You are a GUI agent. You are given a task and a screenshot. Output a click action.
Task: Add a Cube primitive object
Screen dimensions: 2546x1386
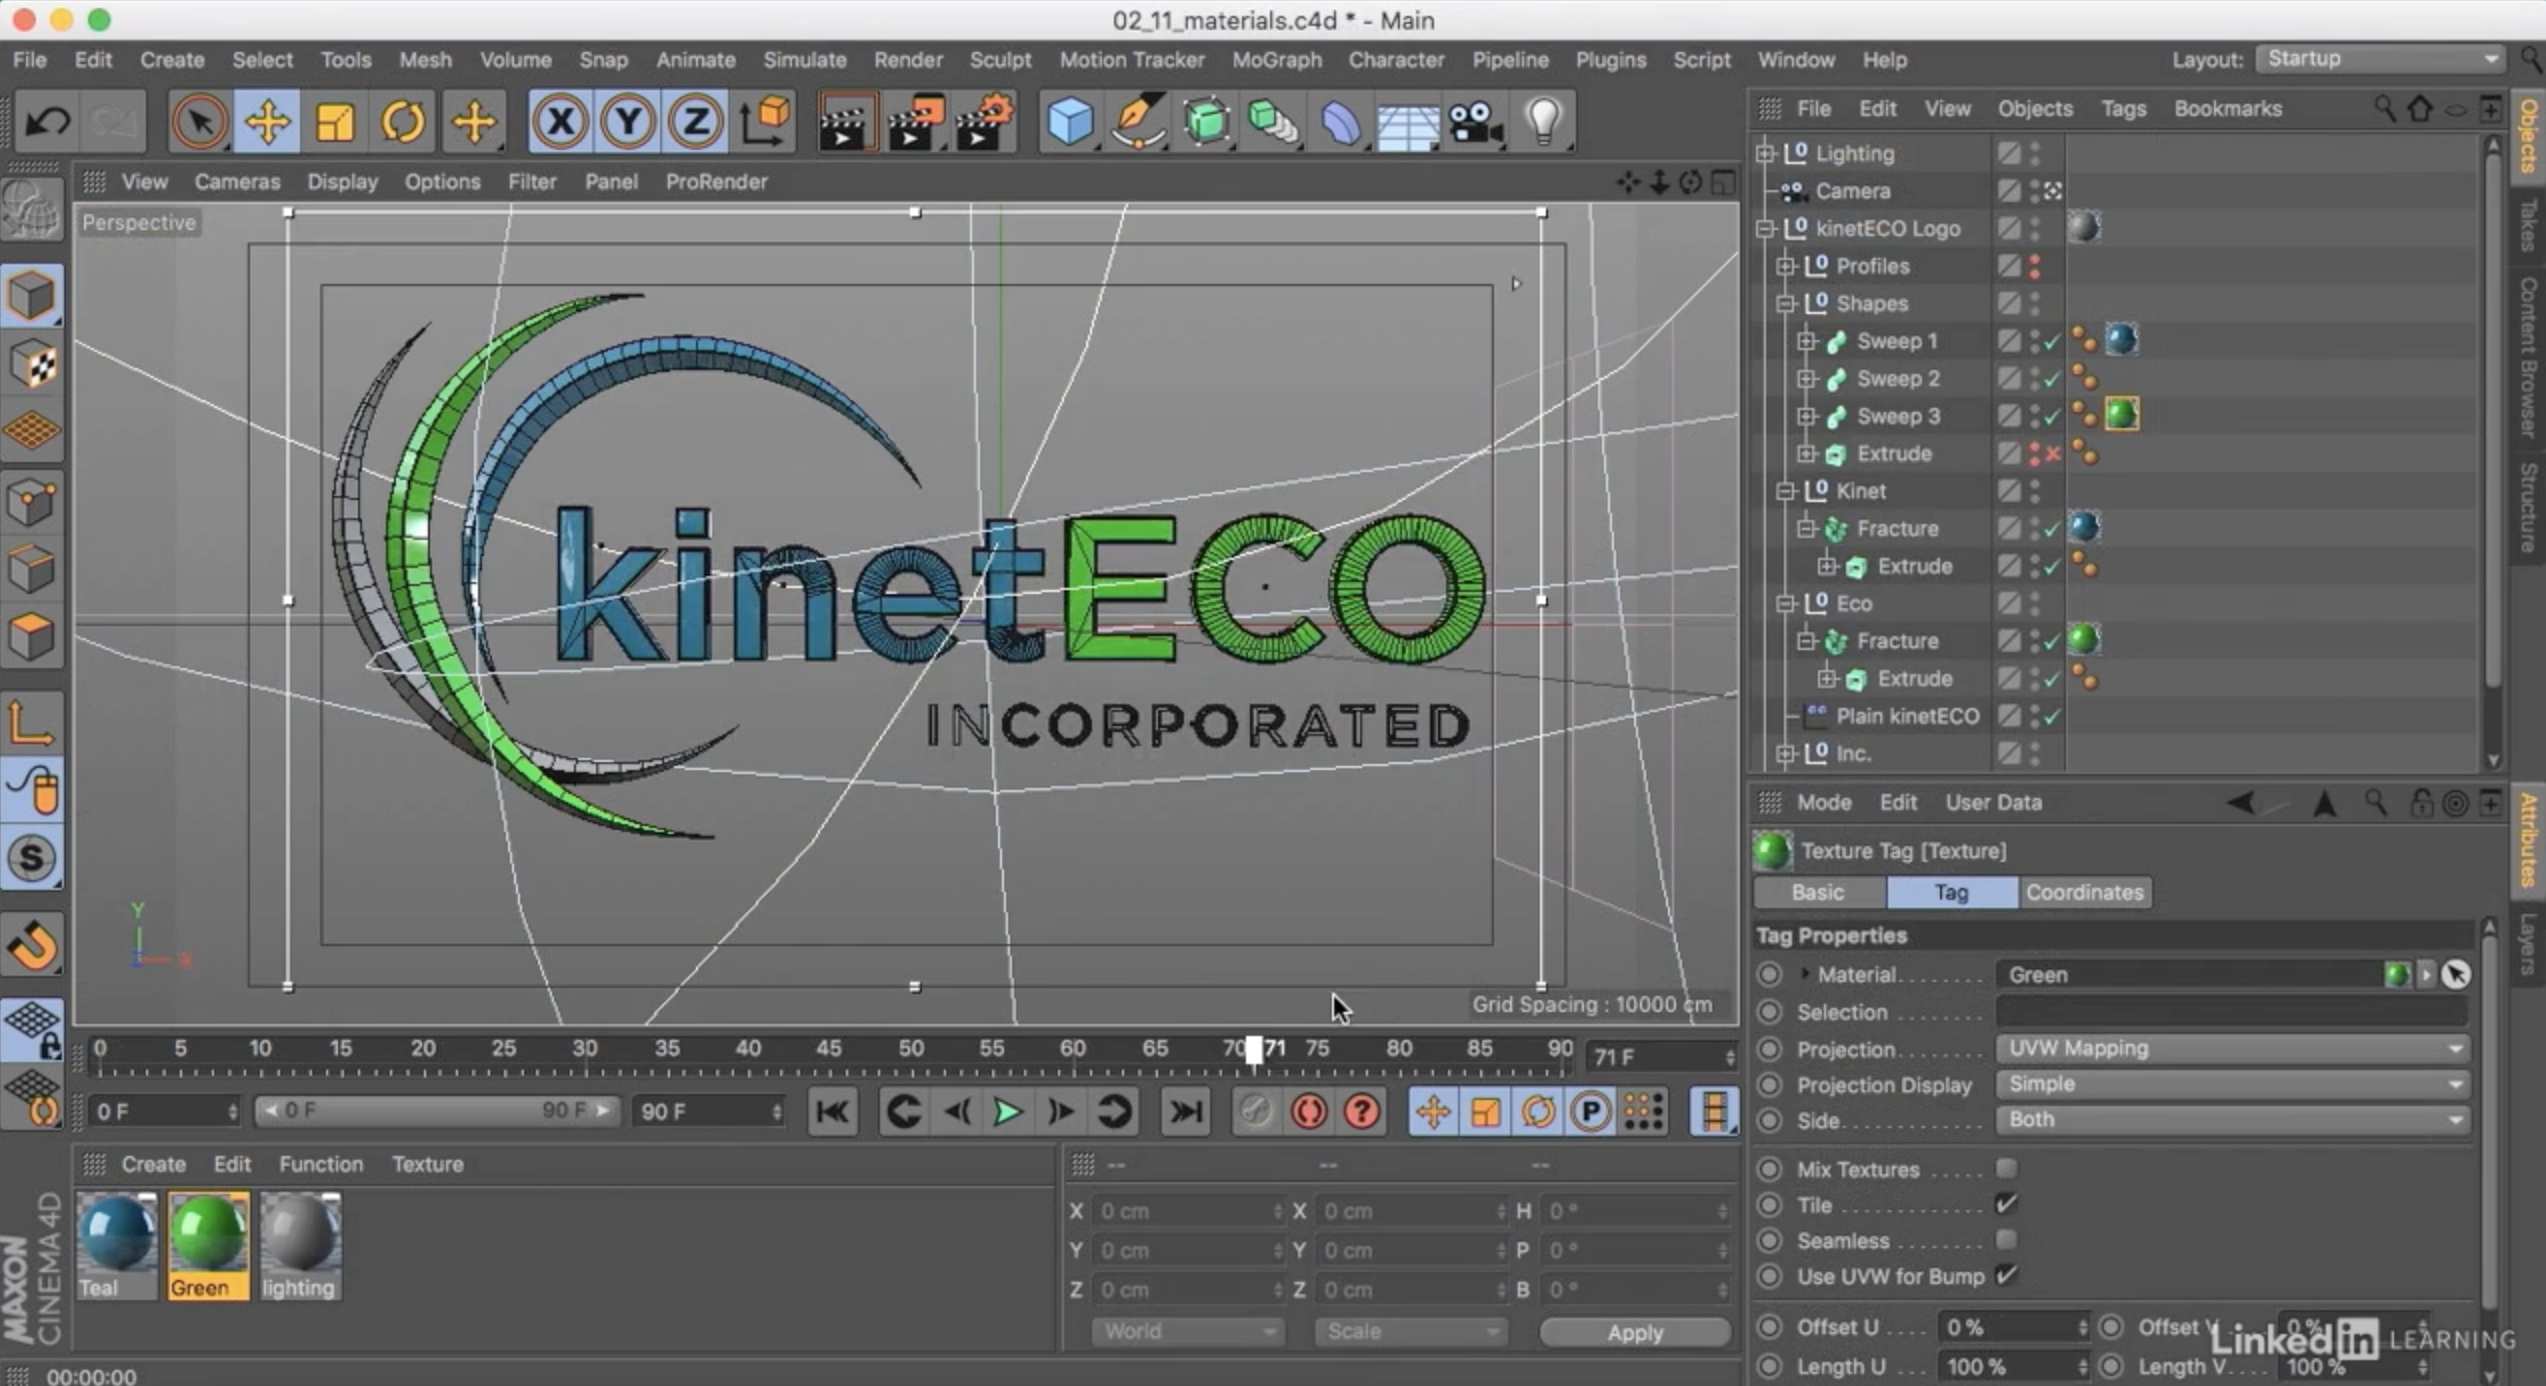[x=1069, y=122]
